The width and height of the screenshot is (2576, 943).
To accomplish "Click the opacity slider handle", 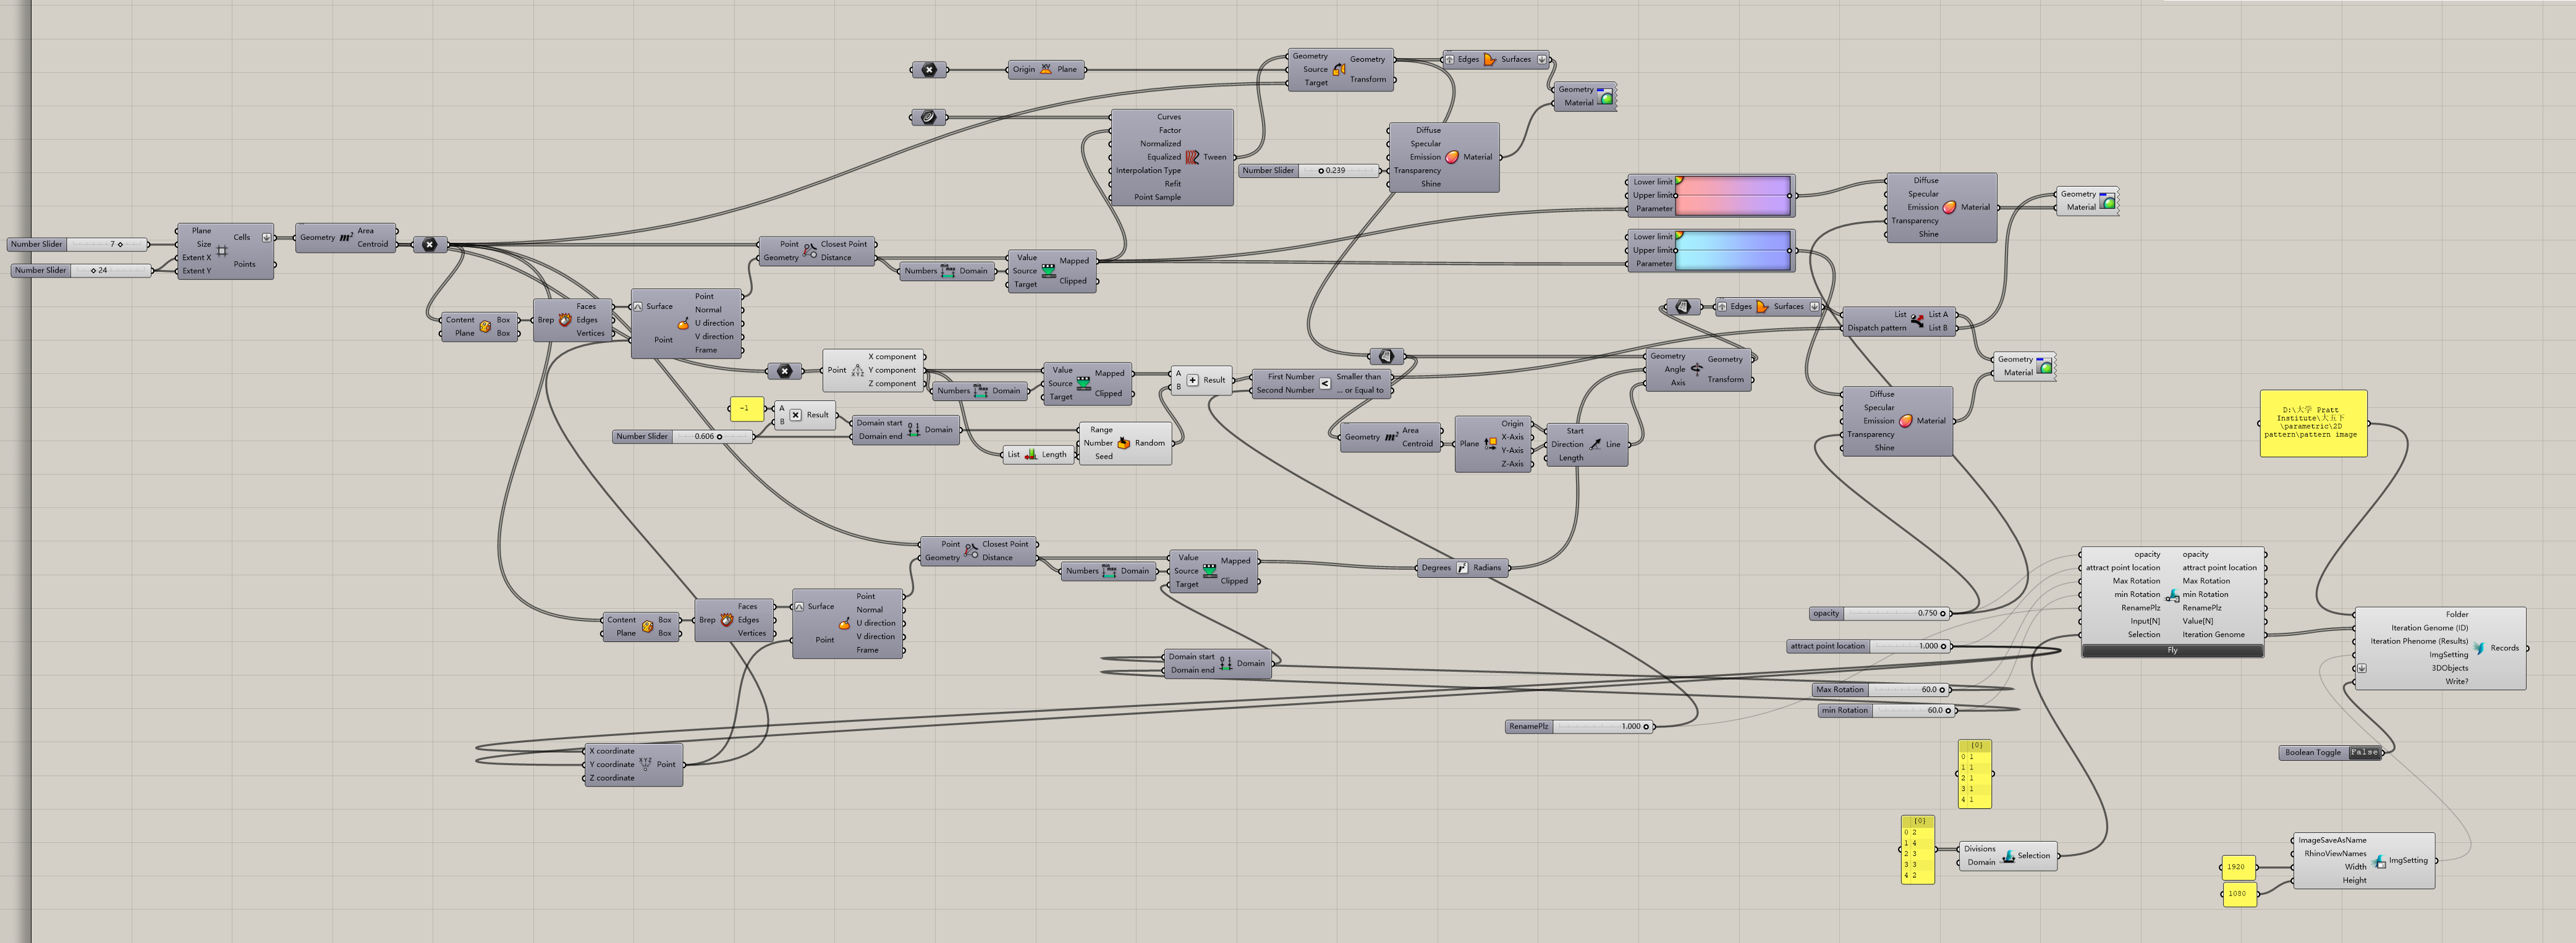I will 1943,613.
